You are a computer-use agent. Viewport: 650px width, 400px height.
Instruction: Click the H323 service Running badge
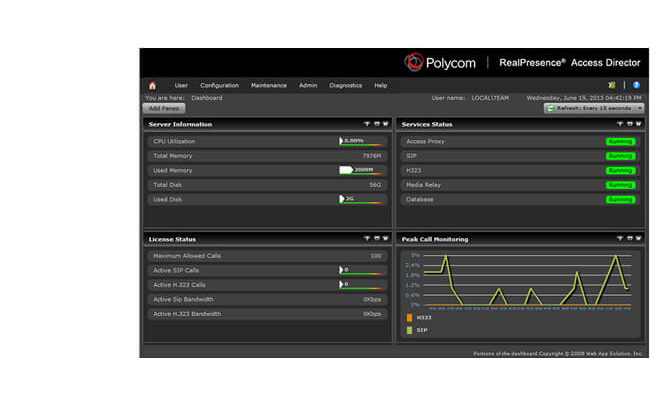pyautogui.click(x=621, y=171)
